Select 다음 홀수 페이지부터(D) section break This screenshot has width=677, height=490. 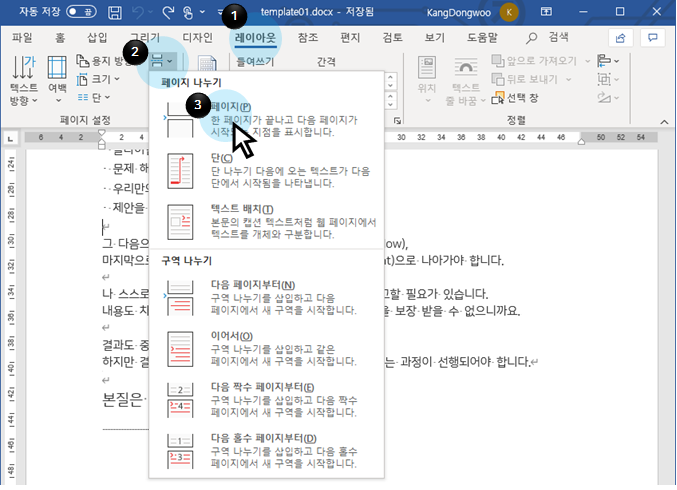click(266, 451)
